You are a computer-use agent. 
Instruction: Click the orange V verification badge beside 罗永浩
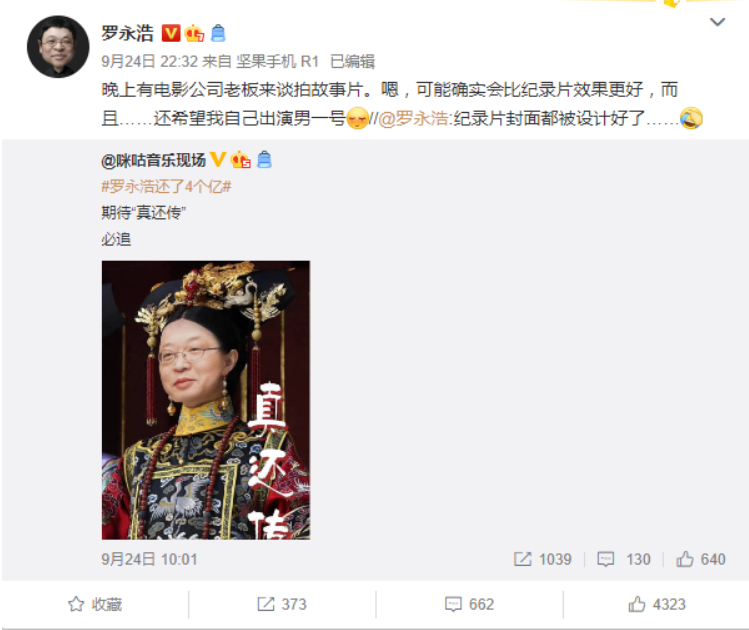click(171, 33)
